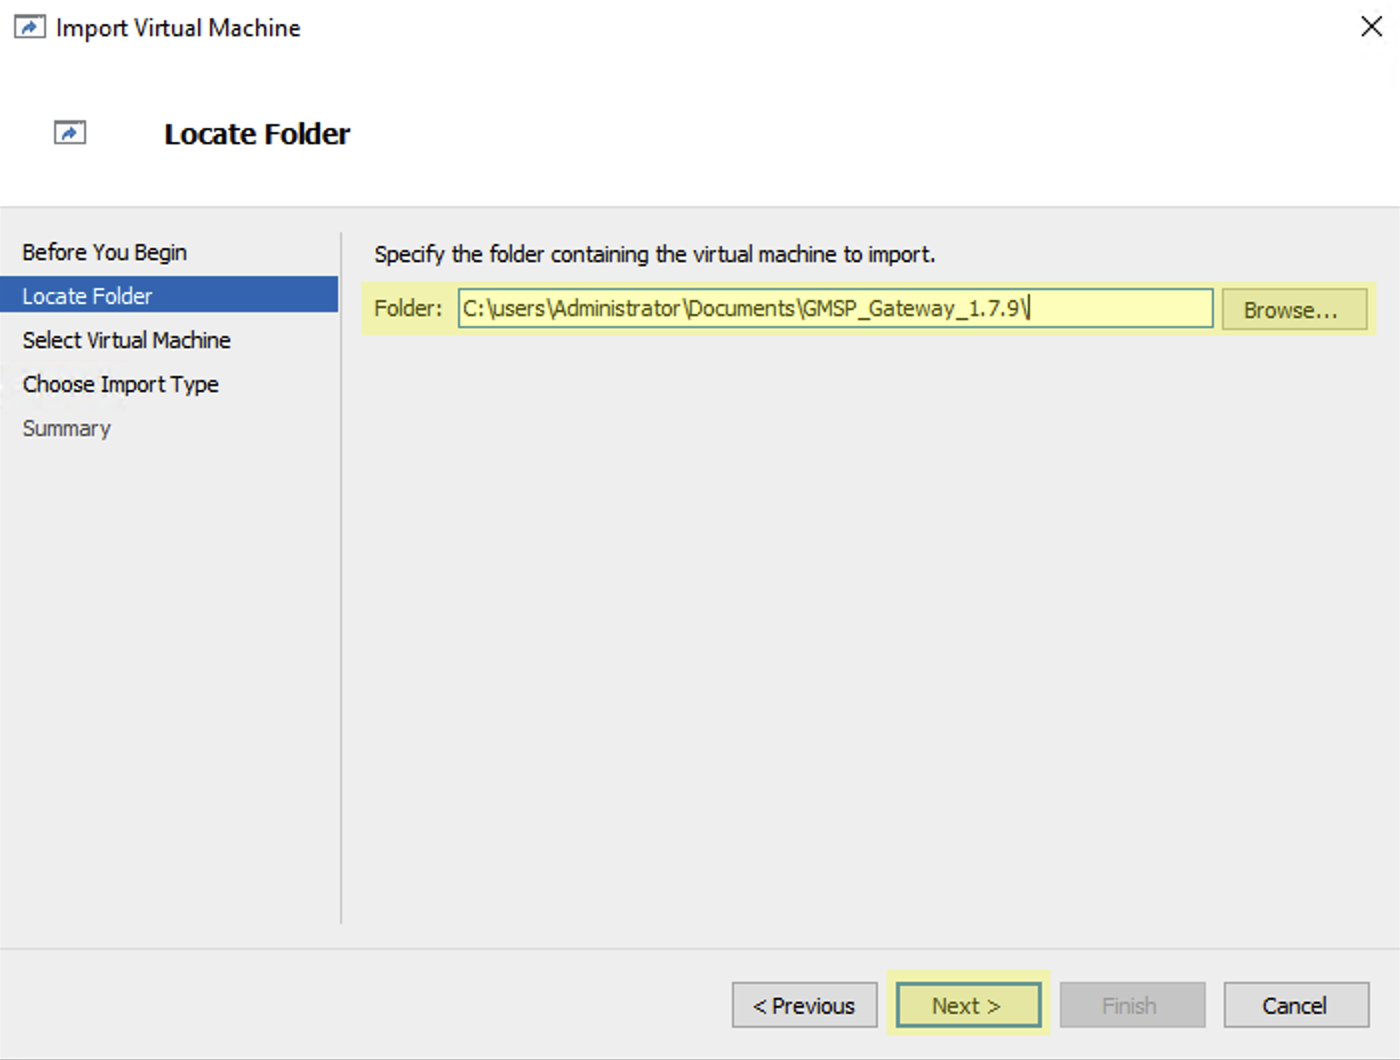The width and height of the screenshot is (1400, 1060).
Task: Click blank sidebar space beneath the Summary step
Action: (170, 680)
